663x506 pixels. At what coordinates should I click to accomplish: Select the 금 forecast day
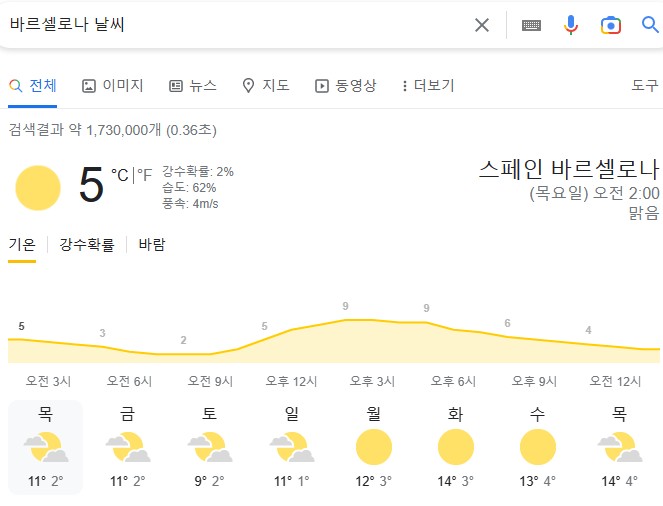click(127, 447)
